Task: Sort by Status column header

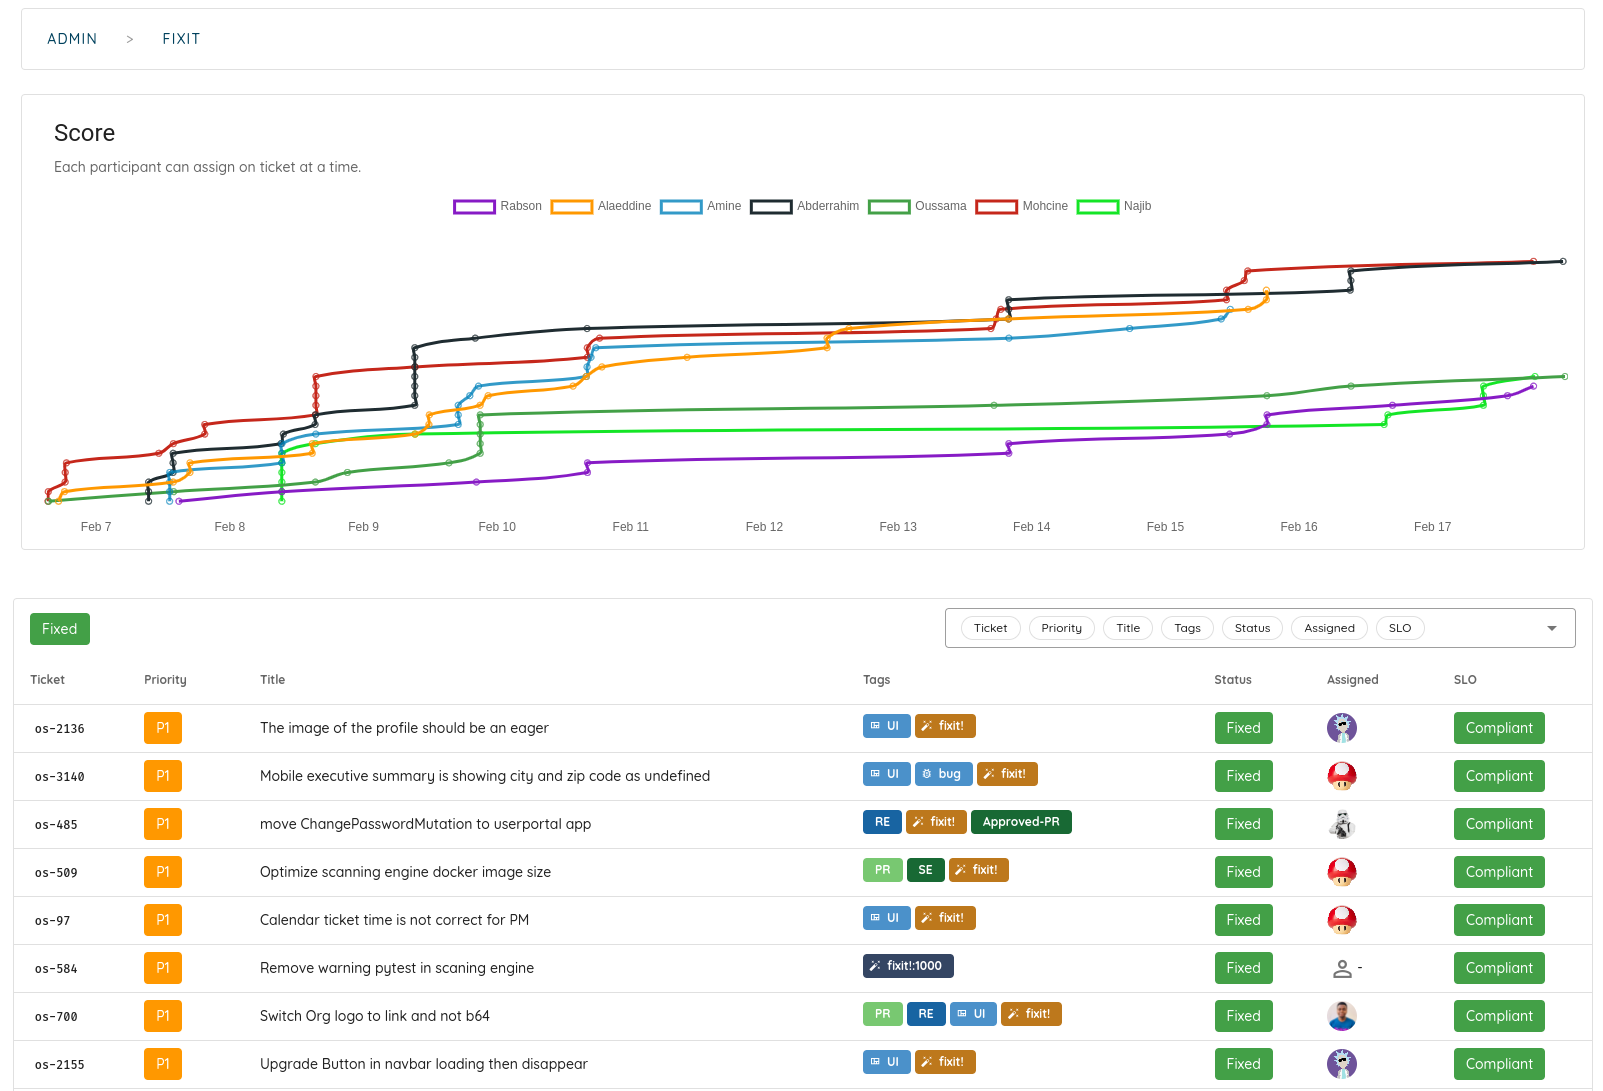Action: coord(1233,680)
